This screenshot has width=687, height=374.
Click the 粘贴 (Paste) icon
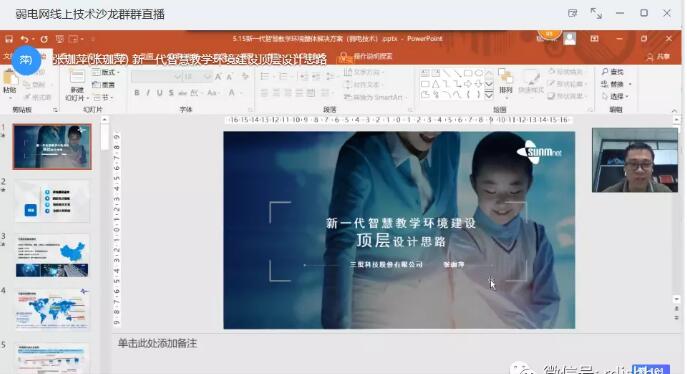10,82
